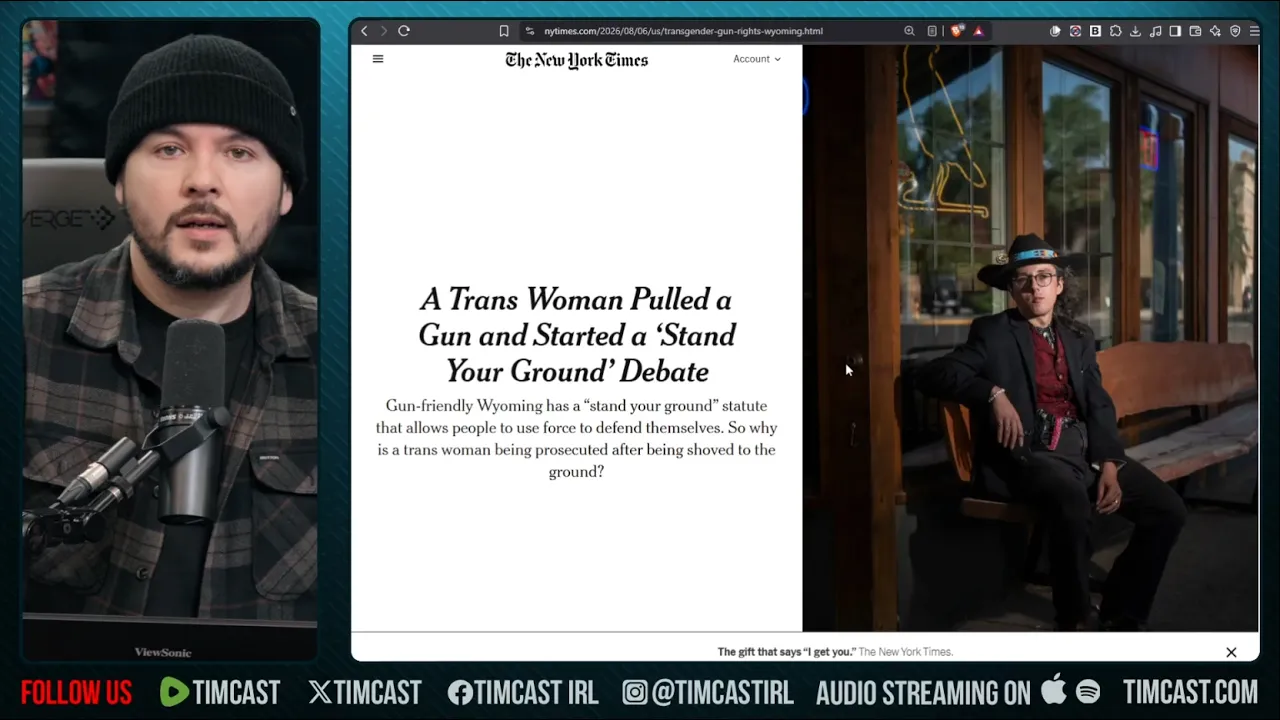
Task: Click 'The gift that says I get you' banner
Action: [835, 652]
